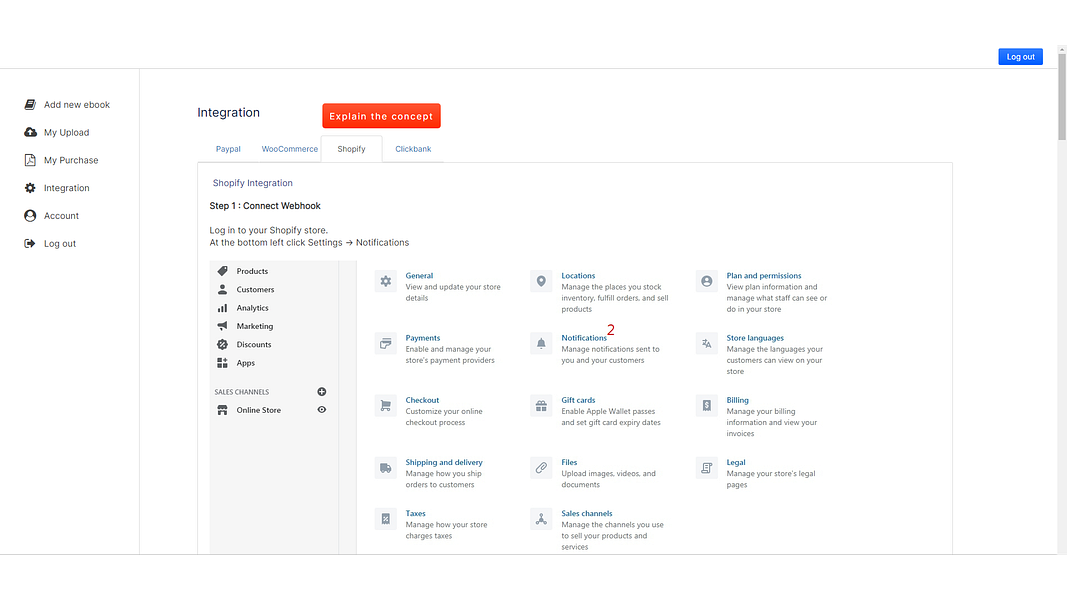
Task: Click the My Purchase document icon
Action: click(30, 160)
